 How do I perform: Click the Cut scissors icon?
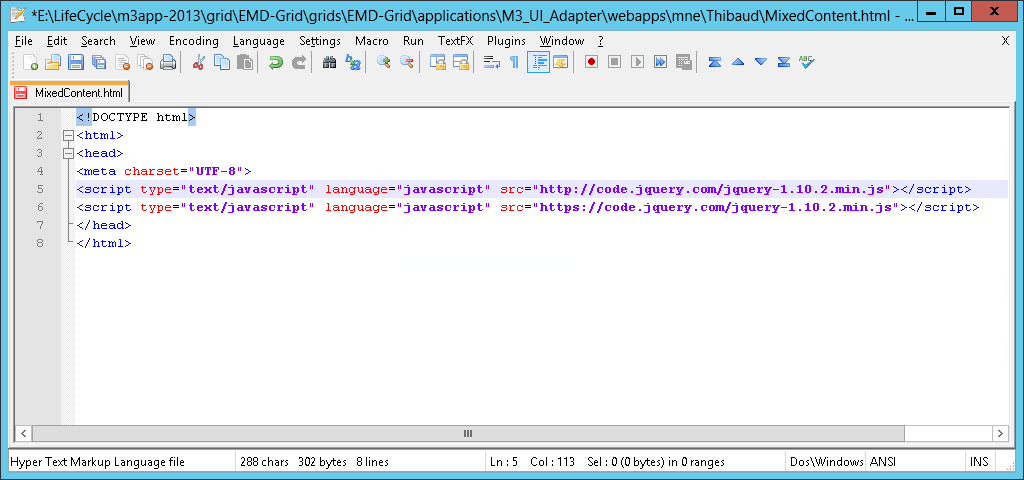pyautogui.click(x=198, y=62)
